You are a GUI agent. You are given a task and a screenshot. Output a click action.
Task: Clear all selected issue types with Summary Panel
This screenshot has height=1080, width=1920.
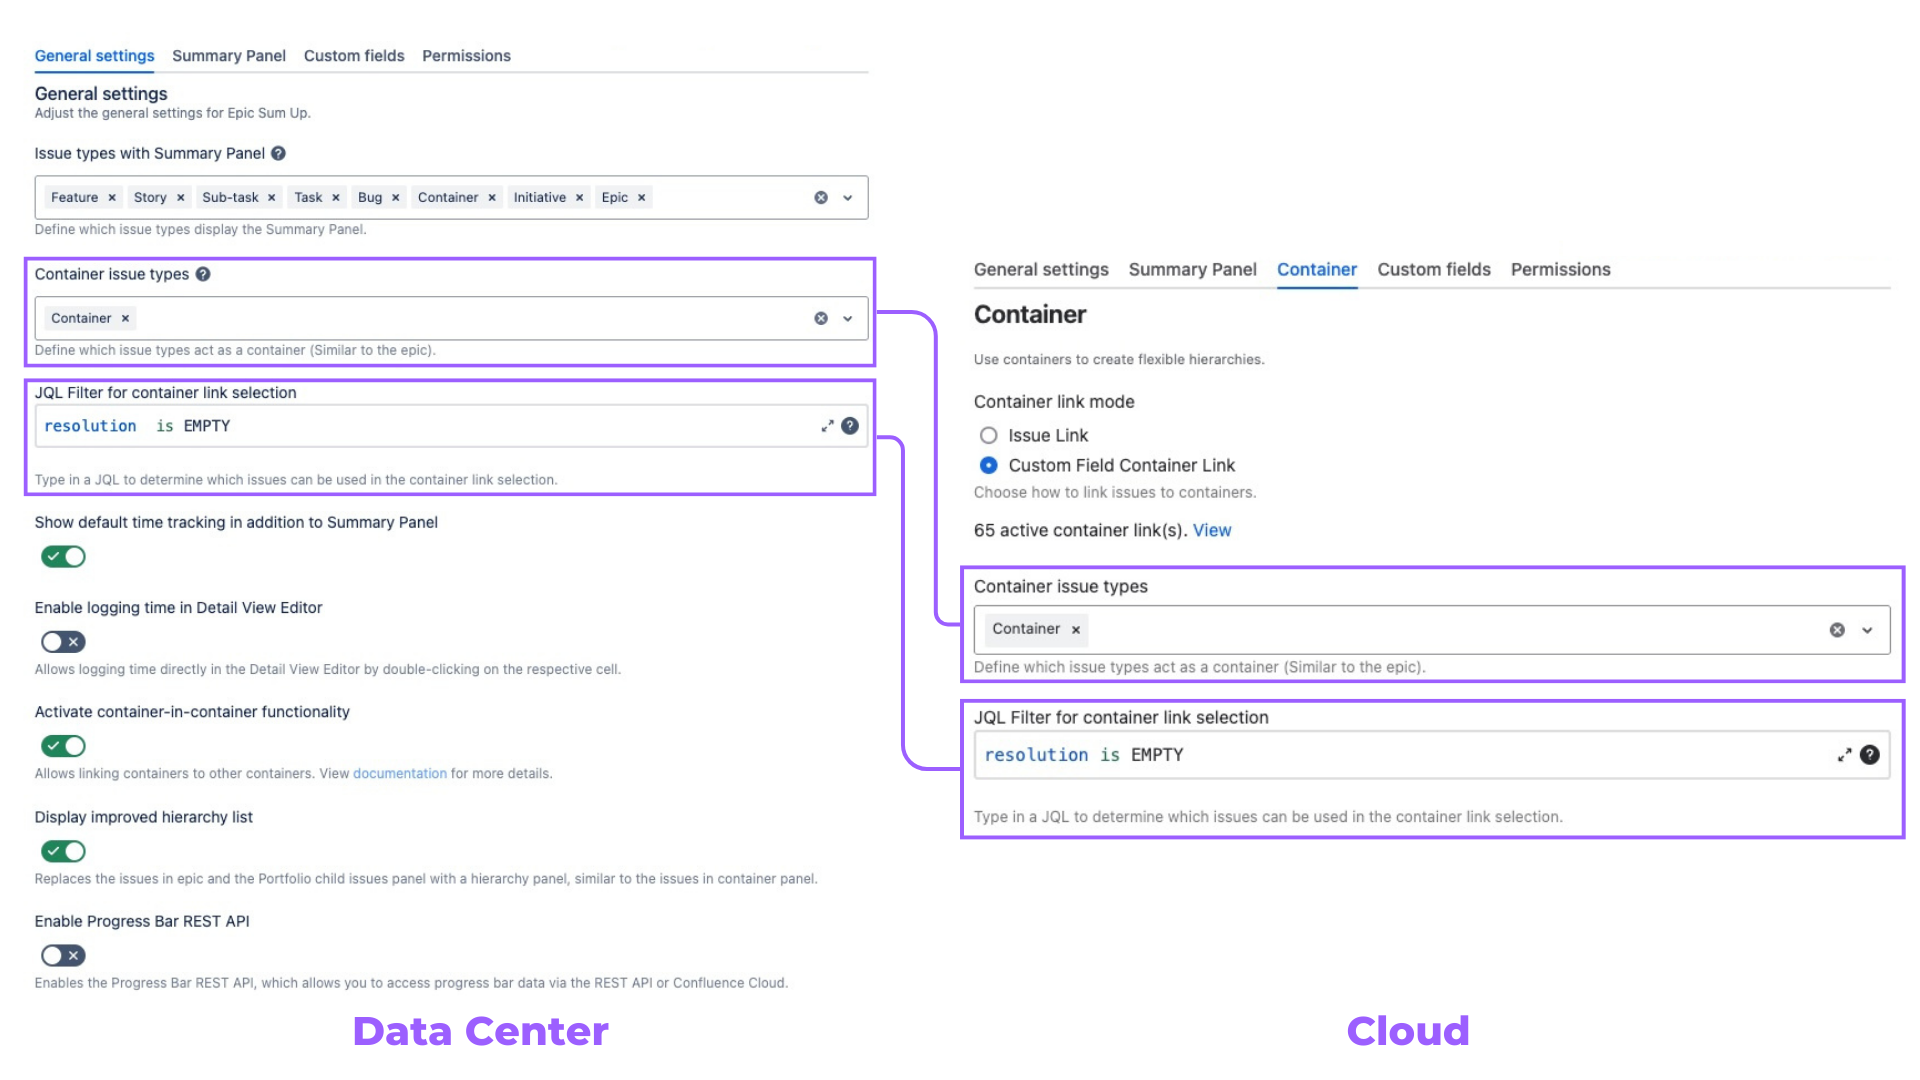click(821, 198)
